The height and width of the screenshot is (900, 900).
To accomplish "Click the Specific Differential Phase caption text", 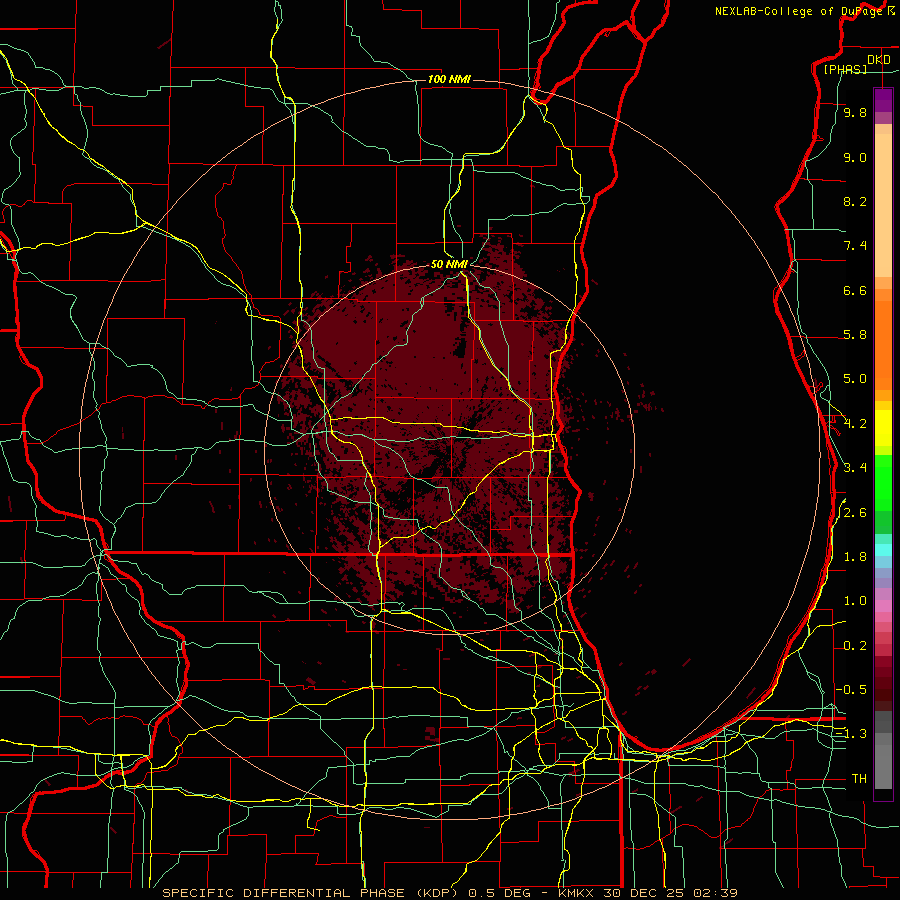I will coord(449,893).
